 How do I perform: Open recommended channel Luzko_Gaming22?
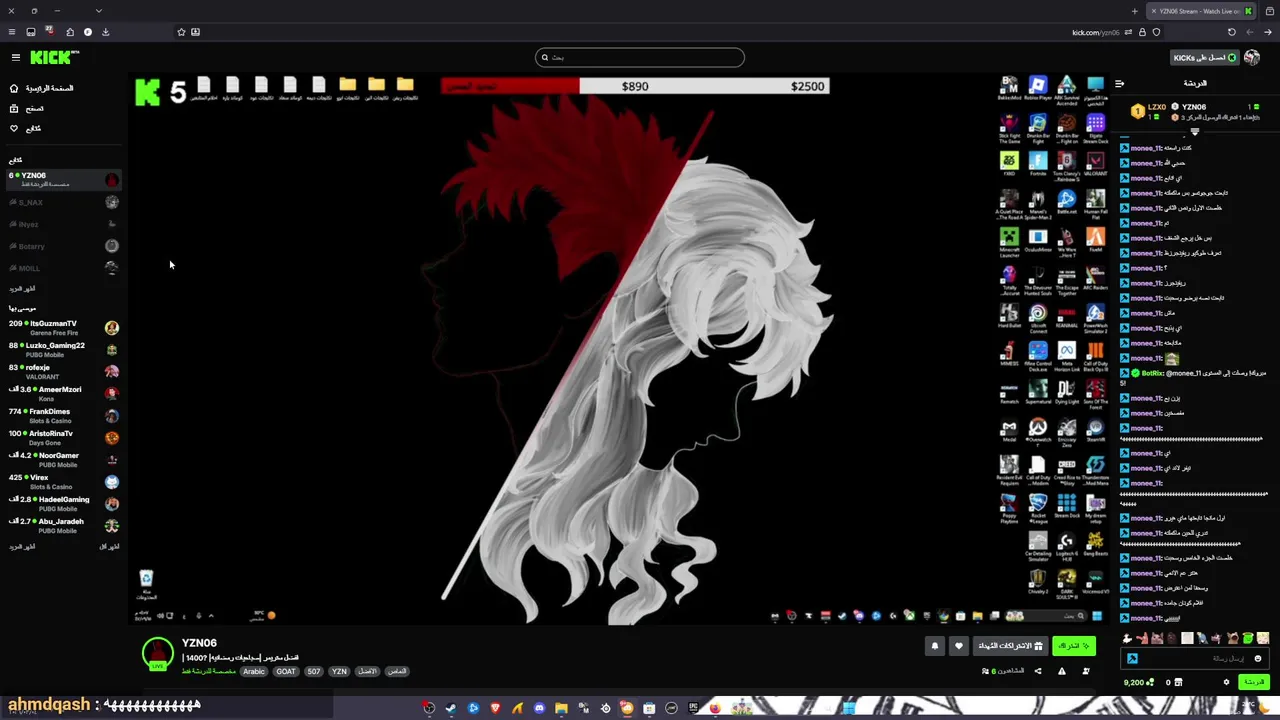coord(64,349)
